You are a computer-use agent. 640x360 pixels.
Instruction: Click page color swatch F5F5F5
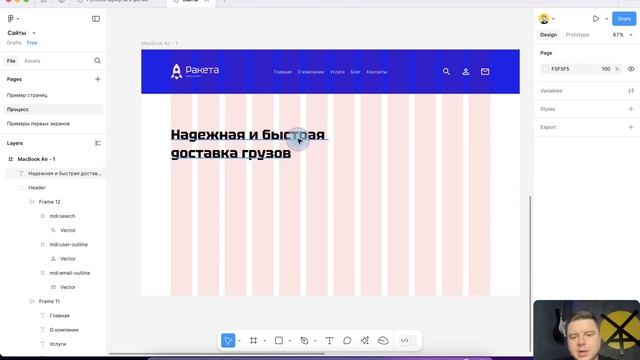[x=545, y=69]
